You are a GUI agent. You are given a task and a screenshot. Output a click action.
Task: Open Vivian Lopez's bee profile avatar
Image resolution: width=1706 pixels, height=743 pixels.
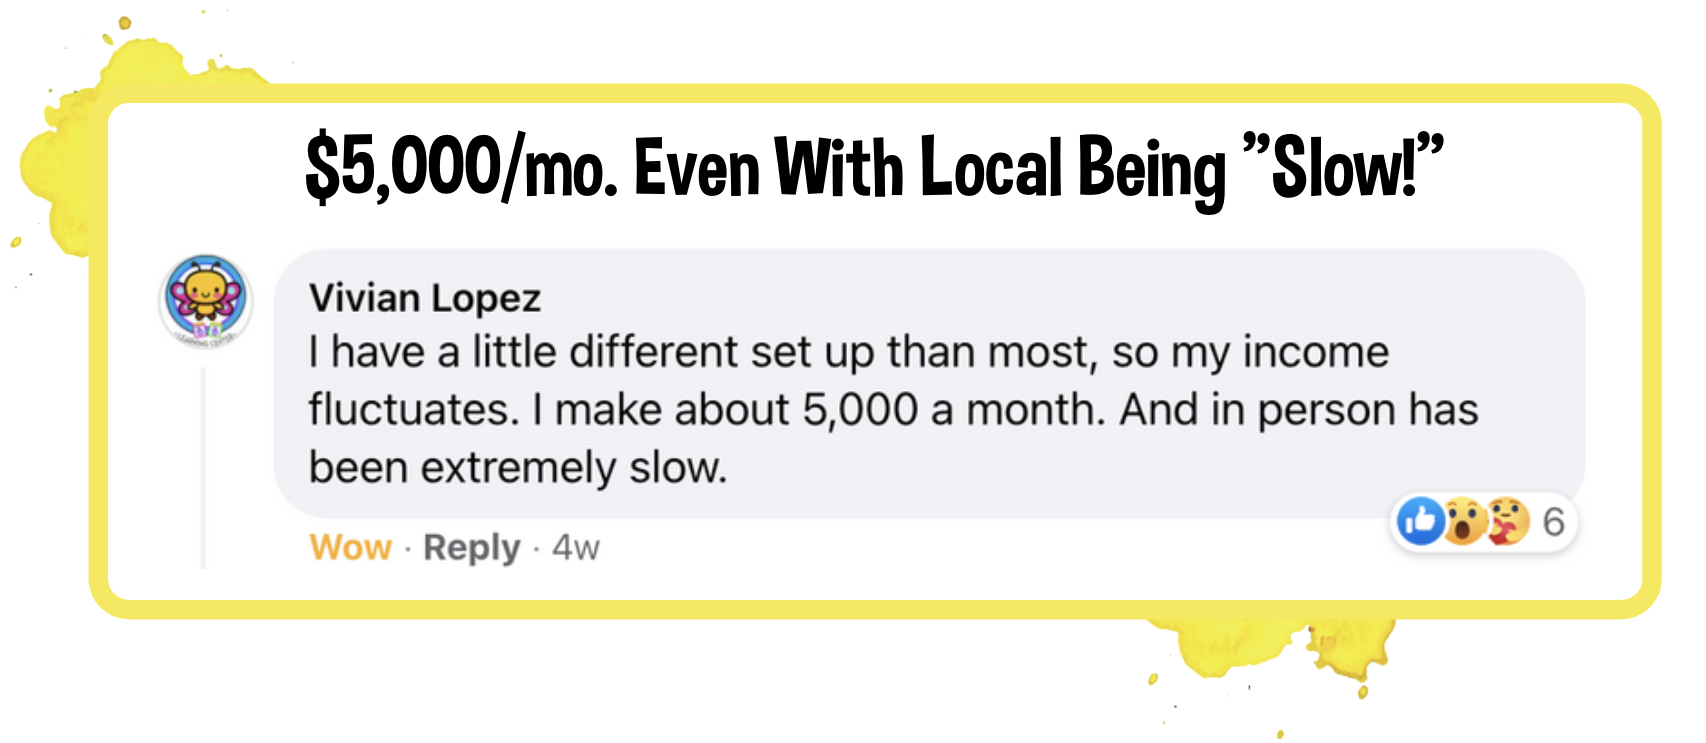click(207, 300)
